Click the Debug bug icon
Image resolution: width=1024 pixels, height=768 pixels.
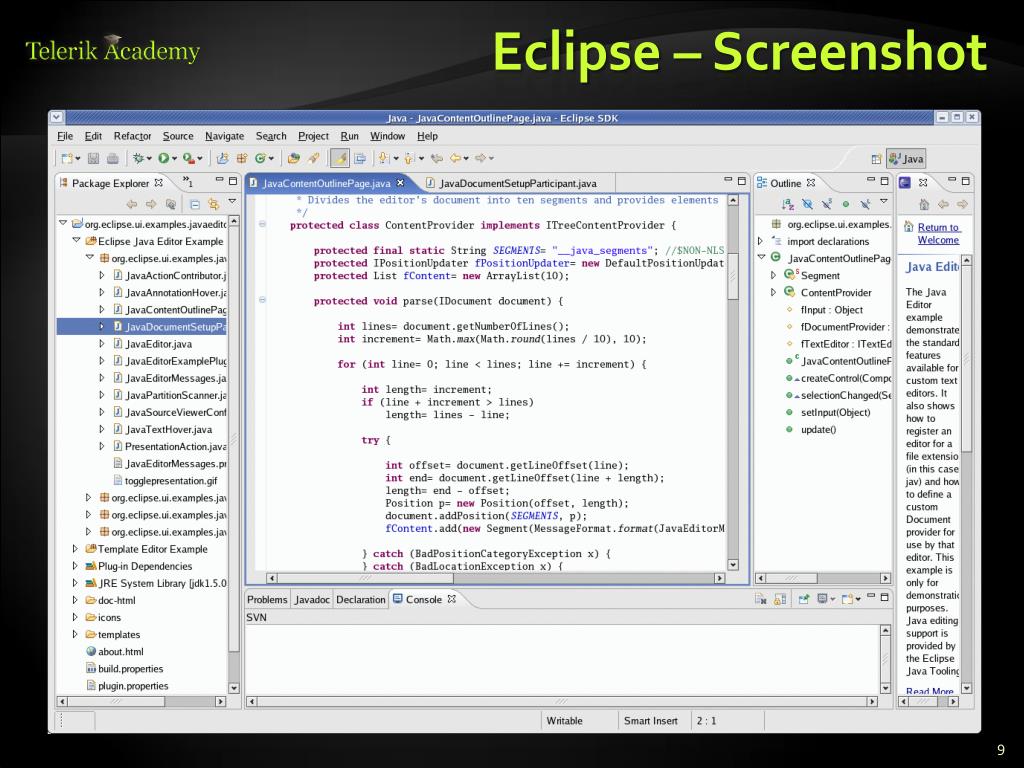coord(138,158)
